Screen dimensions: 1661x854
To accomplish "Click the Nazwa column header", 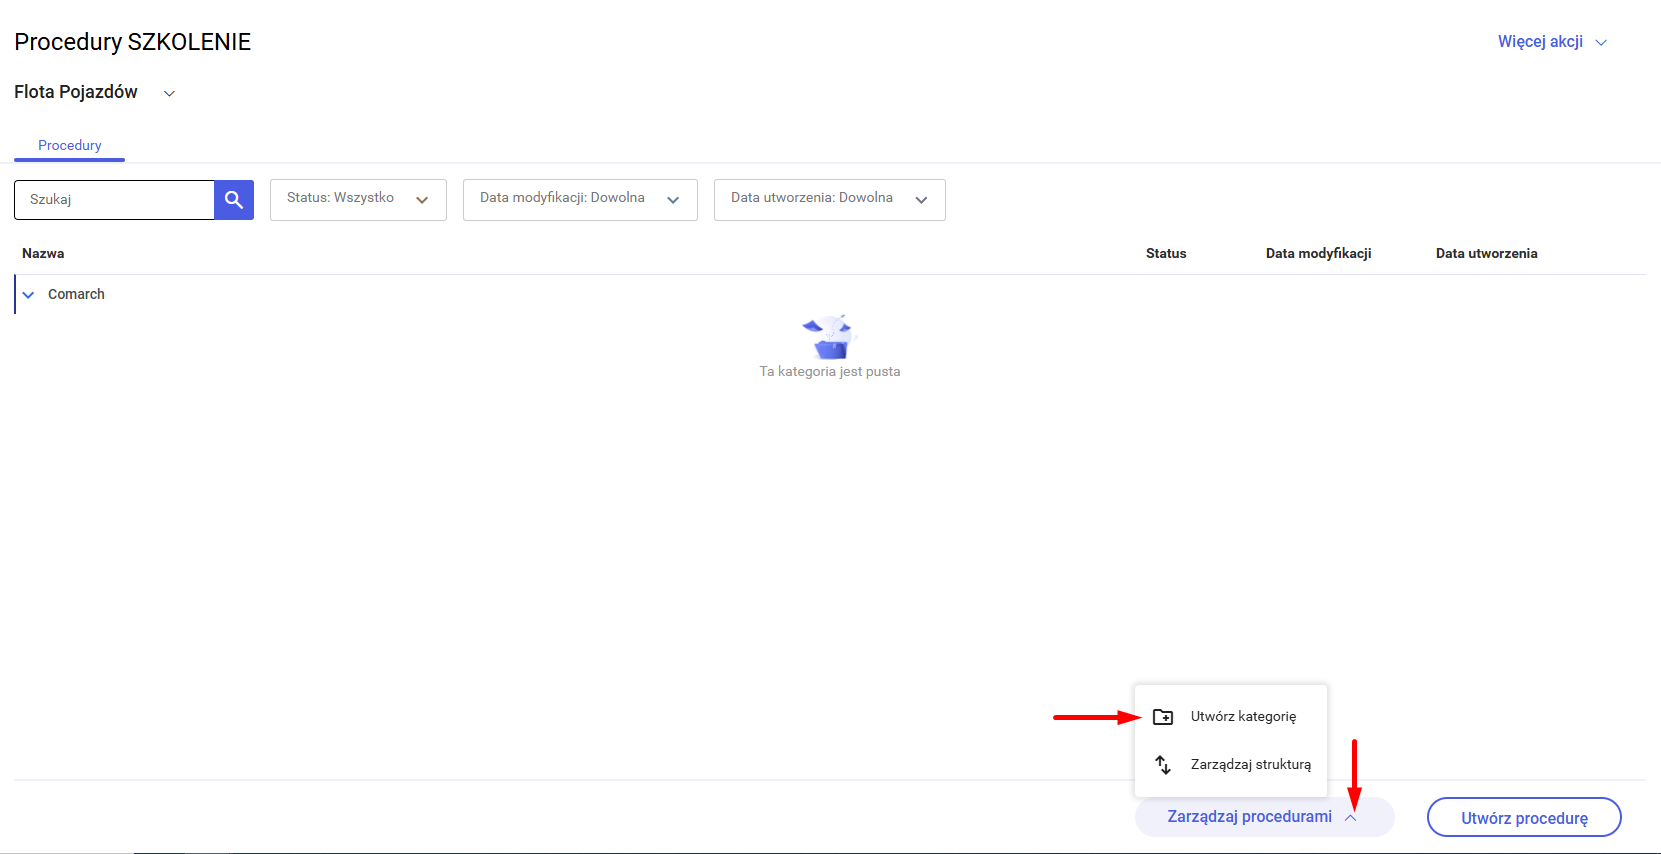I will click(x=43, y=254).
